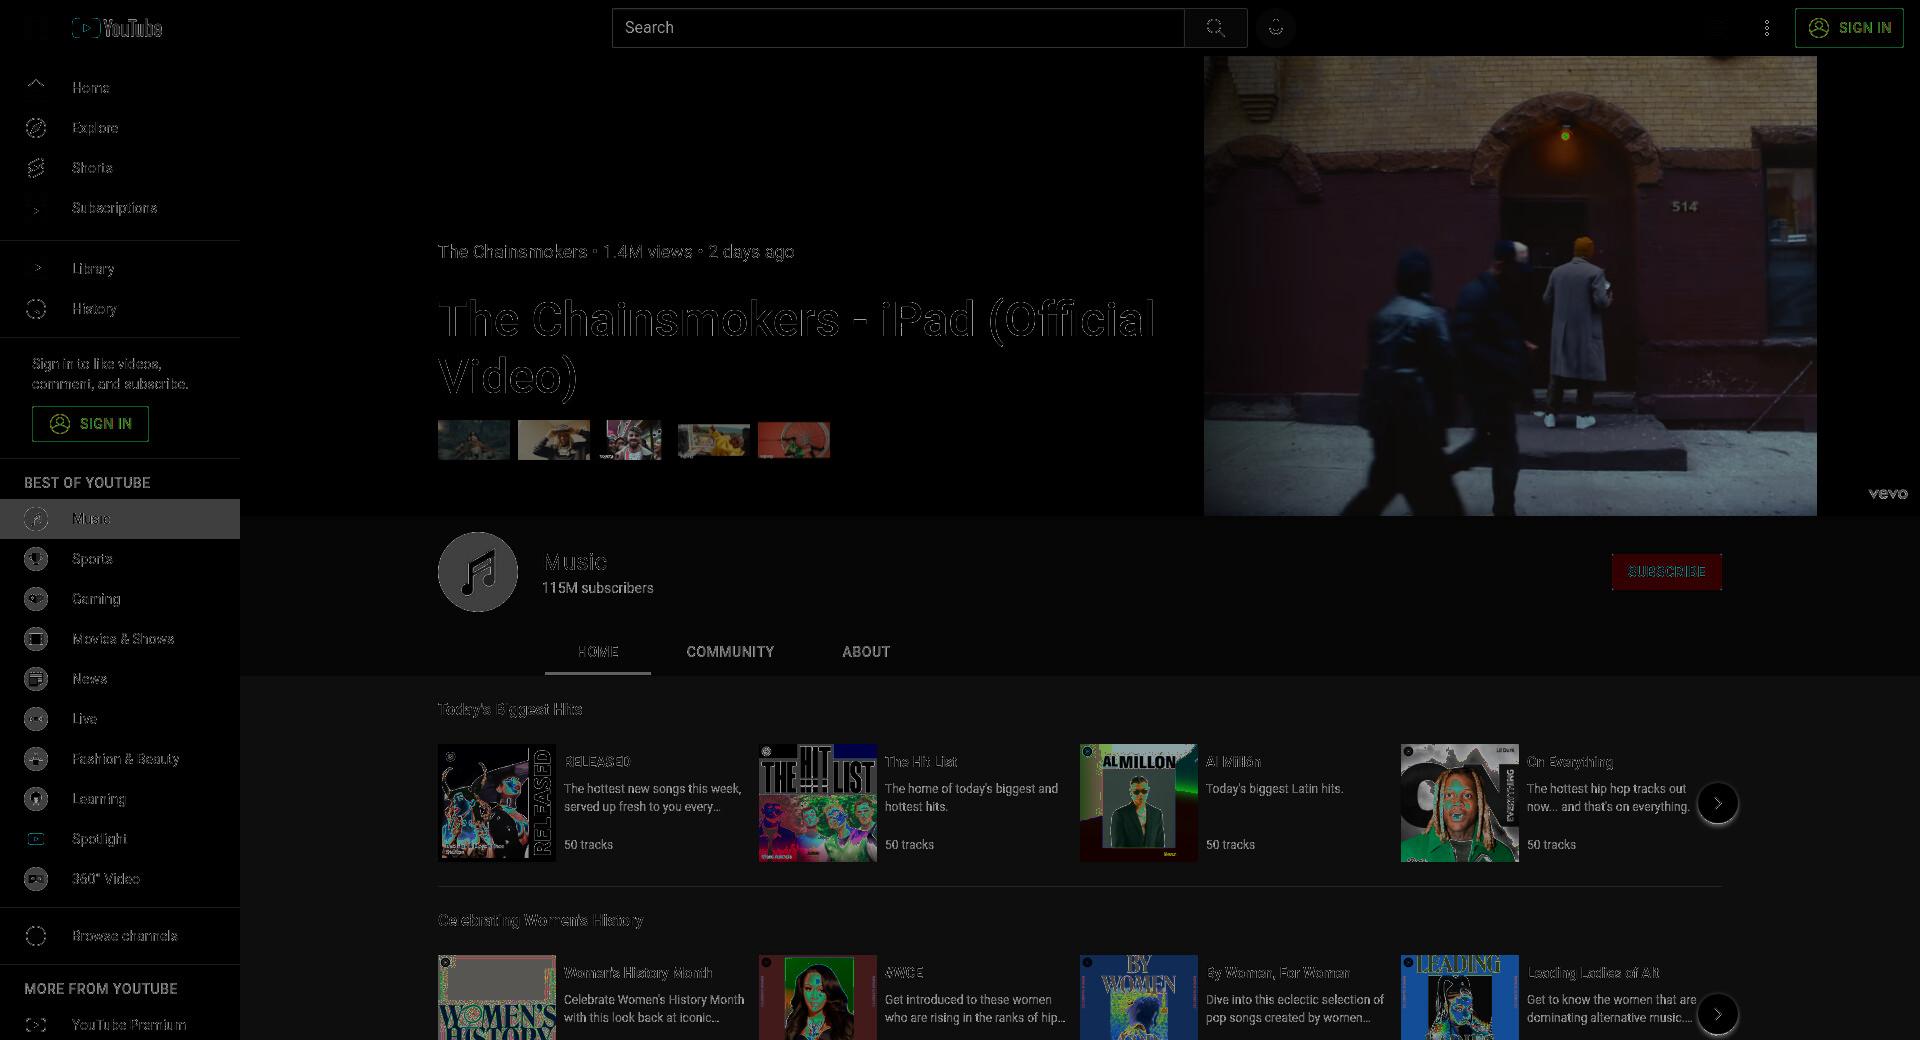Open News in the sidebar

coord(120,679)
